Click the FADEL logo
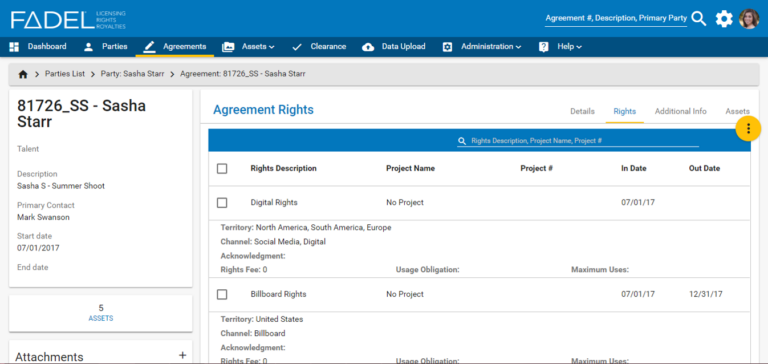 [x=68, y=20]
